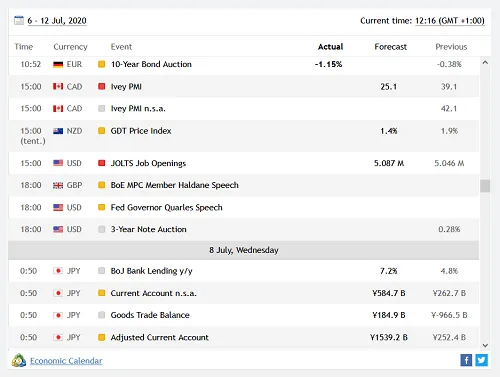This screenshot has height=377, width=500.
Task: Open the Economic Calendar link
Action: 66,361
